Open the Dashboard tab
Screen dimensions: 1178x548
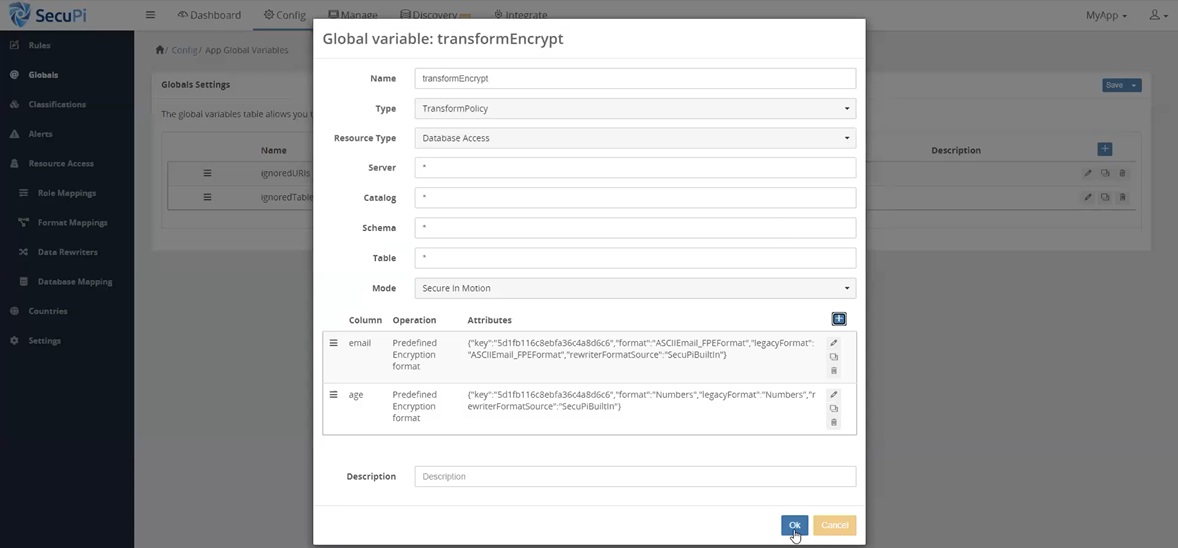tap(209, 15)
